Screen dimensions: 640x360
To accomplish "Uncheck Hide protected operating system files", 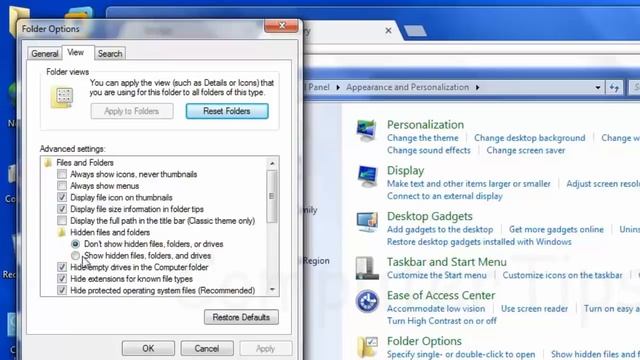I will tap(62, 291).
